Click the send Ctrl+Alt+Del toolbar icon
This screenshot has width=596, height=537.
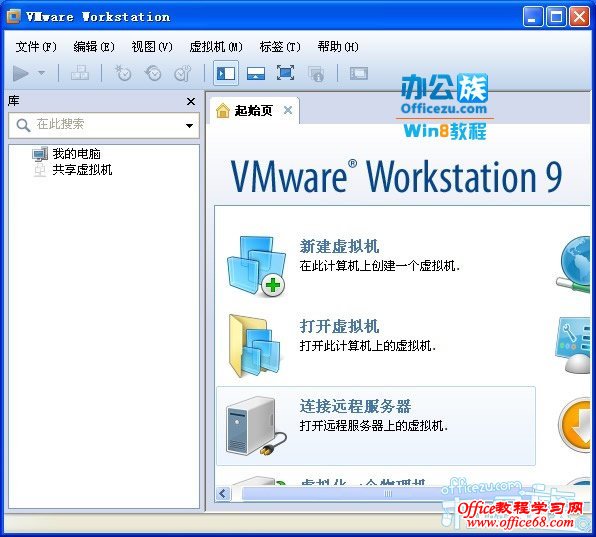coord(80,73)
